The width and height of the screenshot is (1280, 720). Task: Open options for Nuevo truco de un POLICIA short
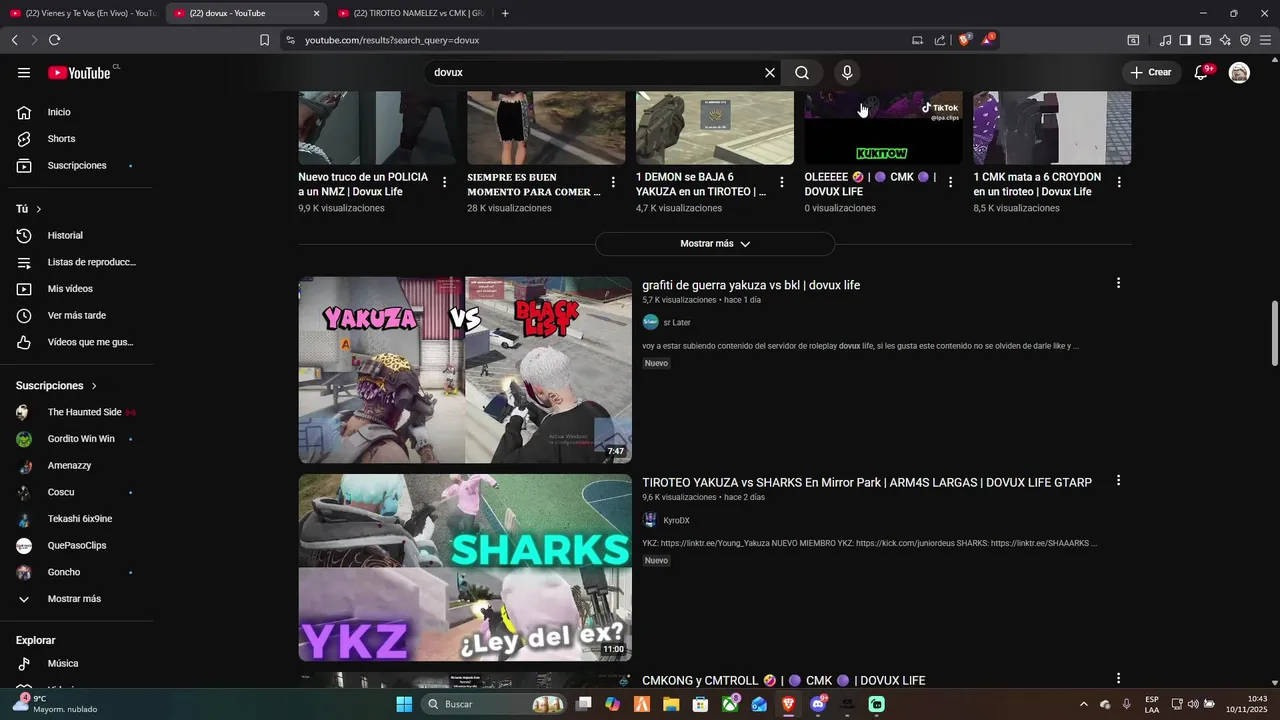(x=444, y=182)
